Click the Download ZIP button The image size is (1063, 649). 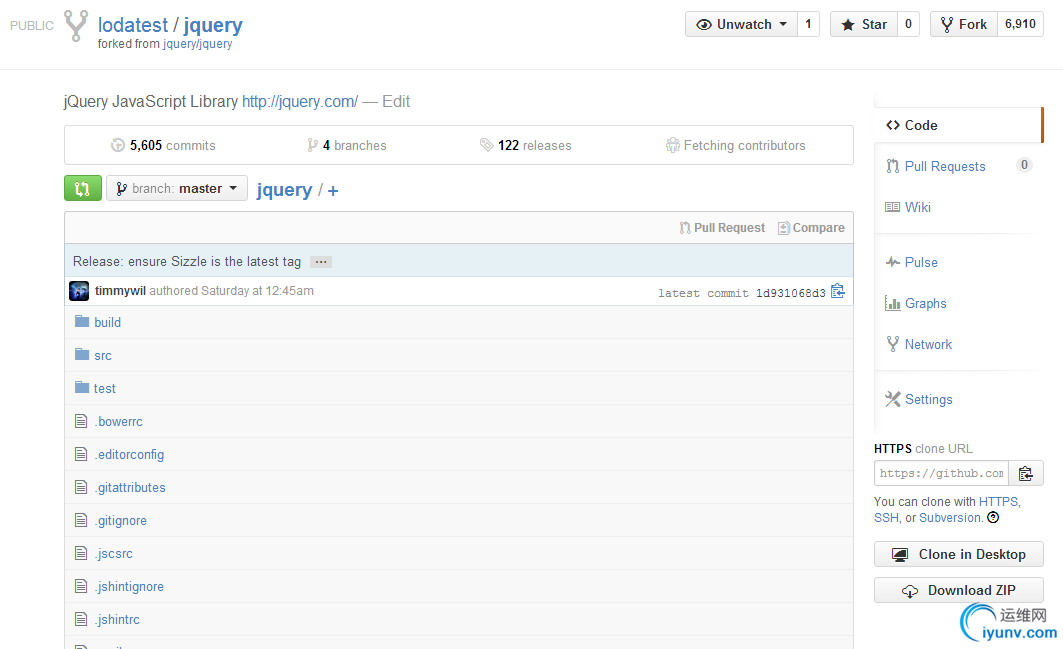tap(959, 590)
